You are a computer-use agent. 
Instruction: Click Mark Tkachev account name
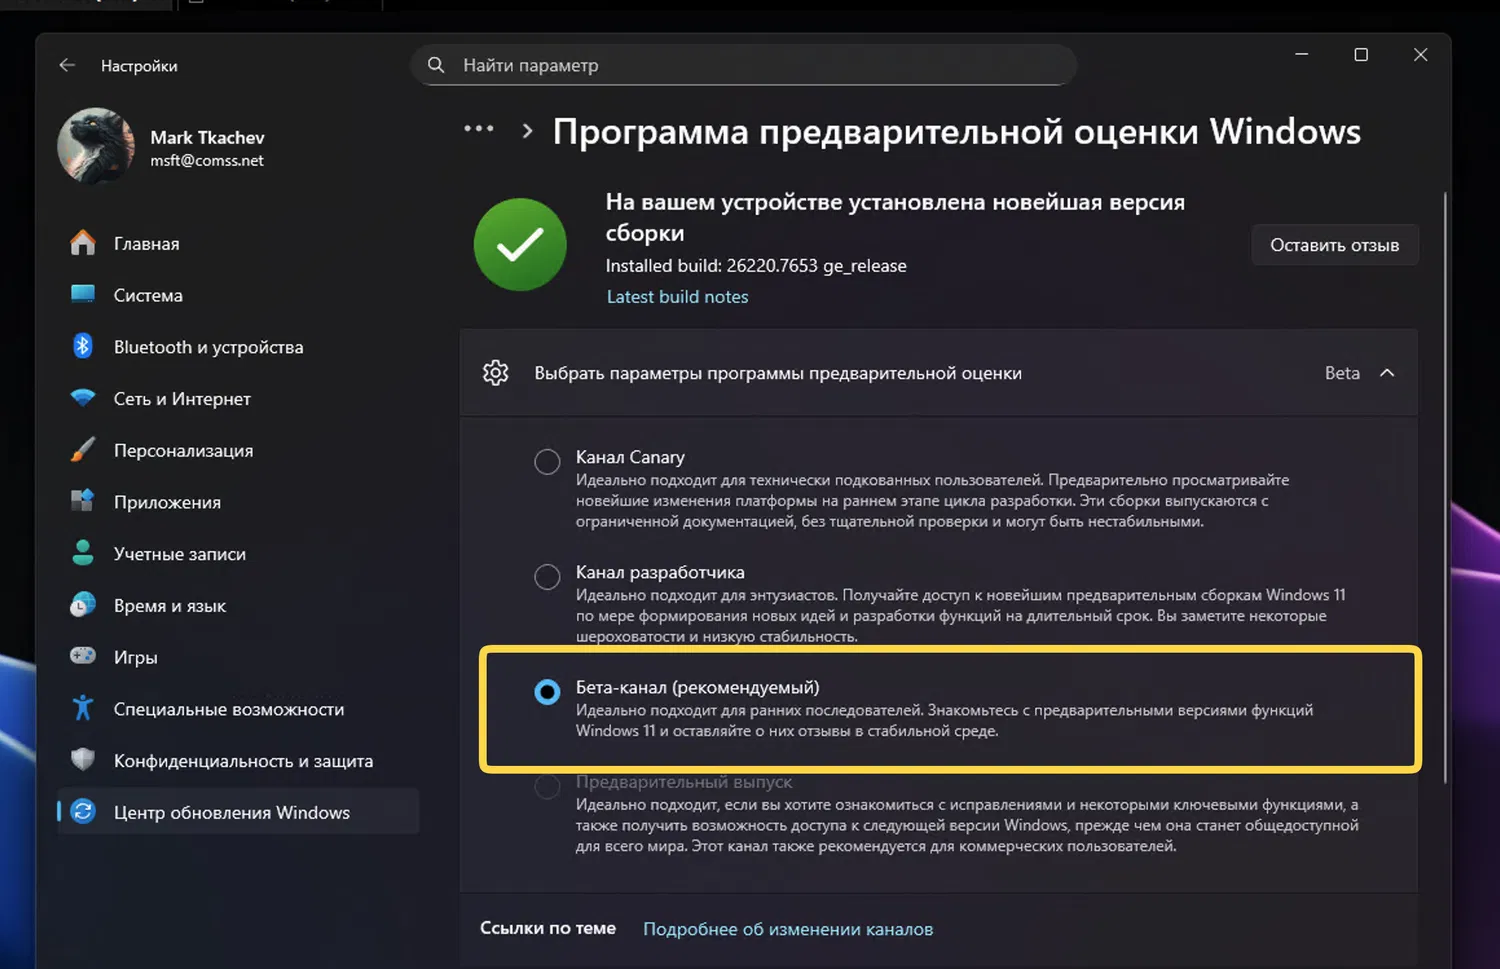207,137
